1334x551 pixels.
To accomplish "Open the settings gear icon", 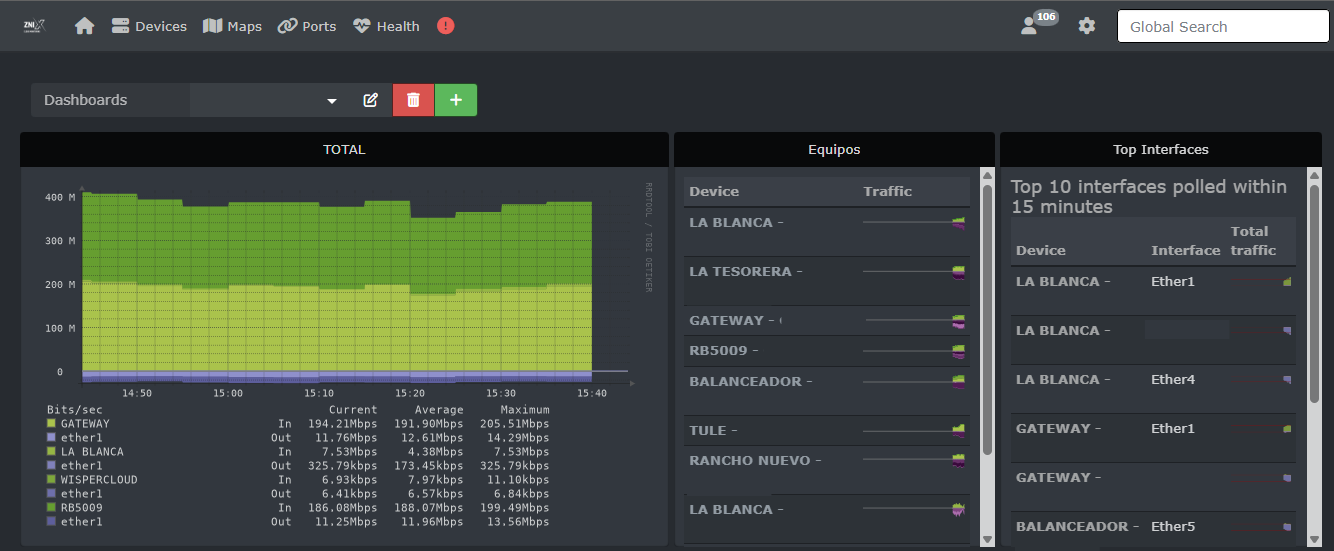I will coord(1087,26).
